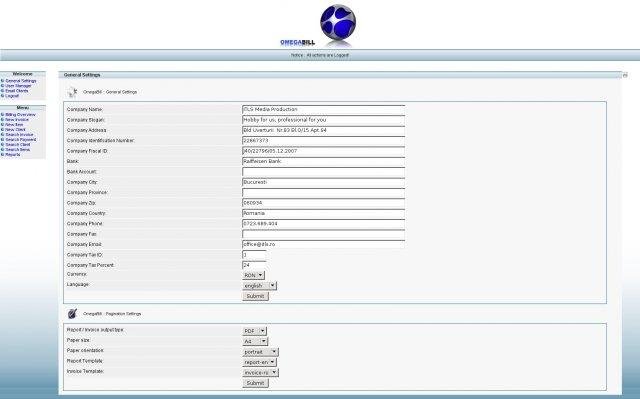Submit the Pagination Settings form
640x399 pixels.
coord(256,383)
